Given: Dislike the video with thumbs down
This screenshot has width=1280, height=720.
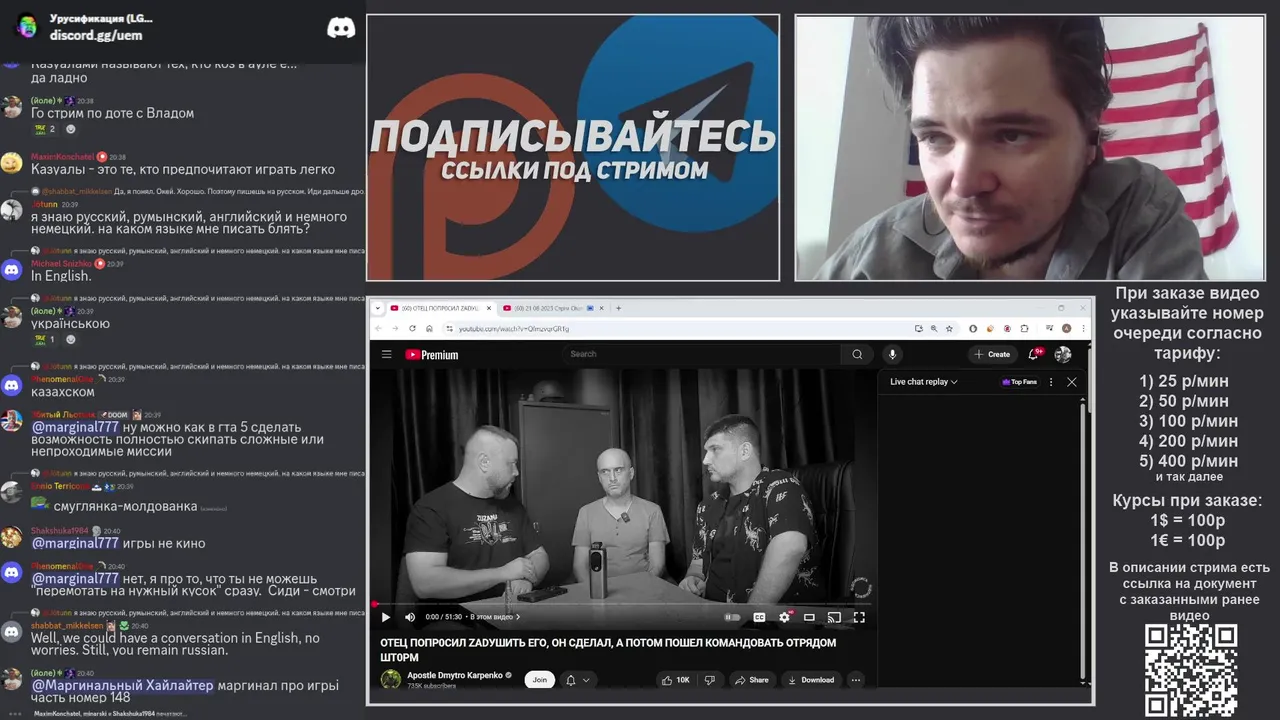Looking at the screenshot, I should point(709,680).
